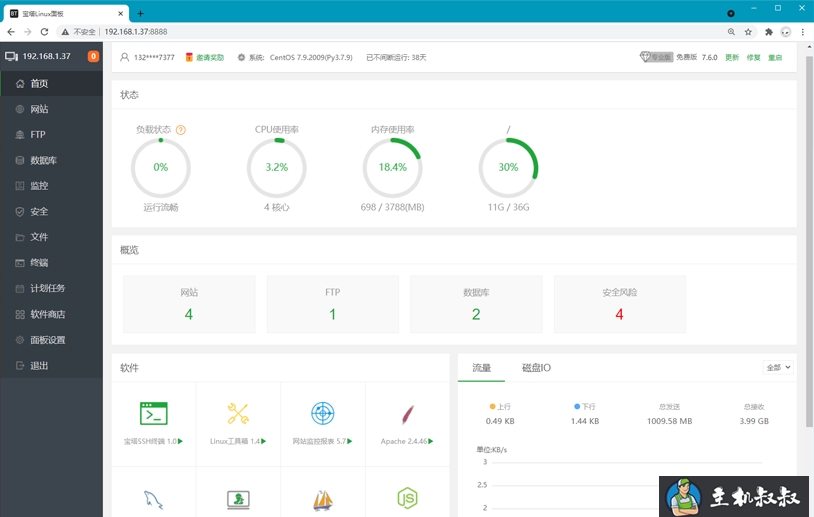Screen dimensions: 814x517
Task: Open 文件 in the sidebar
Action: pos(51,237)
